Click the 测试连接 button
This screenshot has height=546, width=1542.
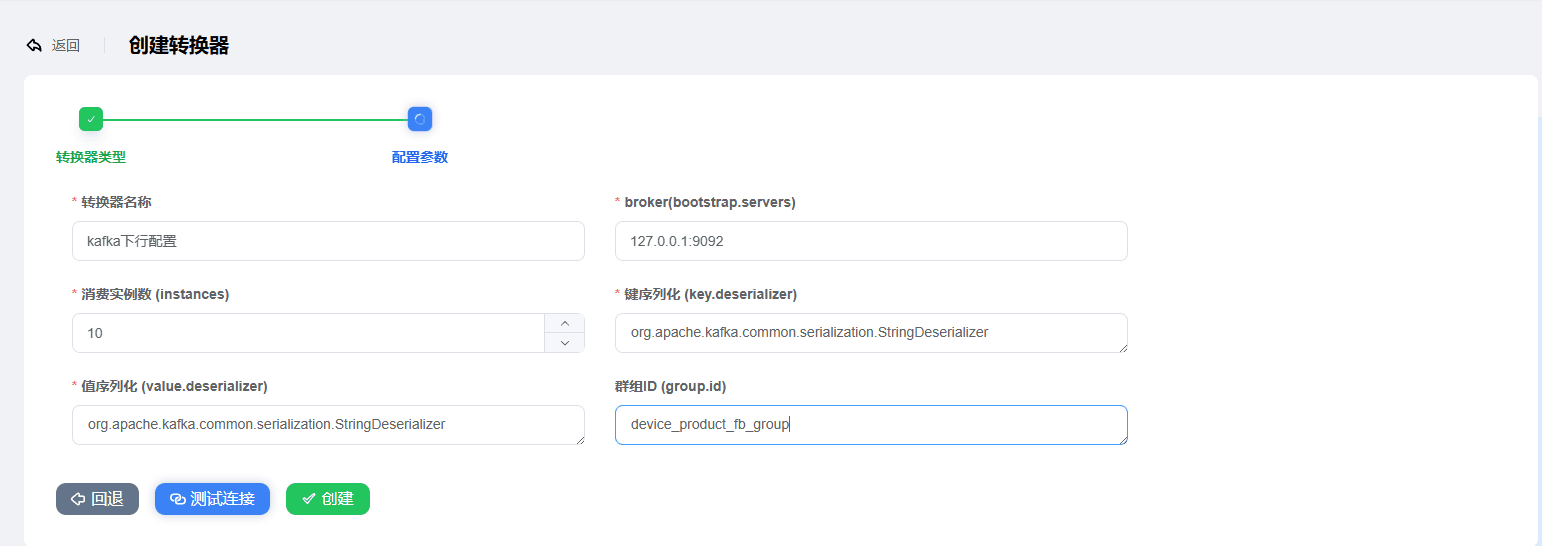(212, 499)
